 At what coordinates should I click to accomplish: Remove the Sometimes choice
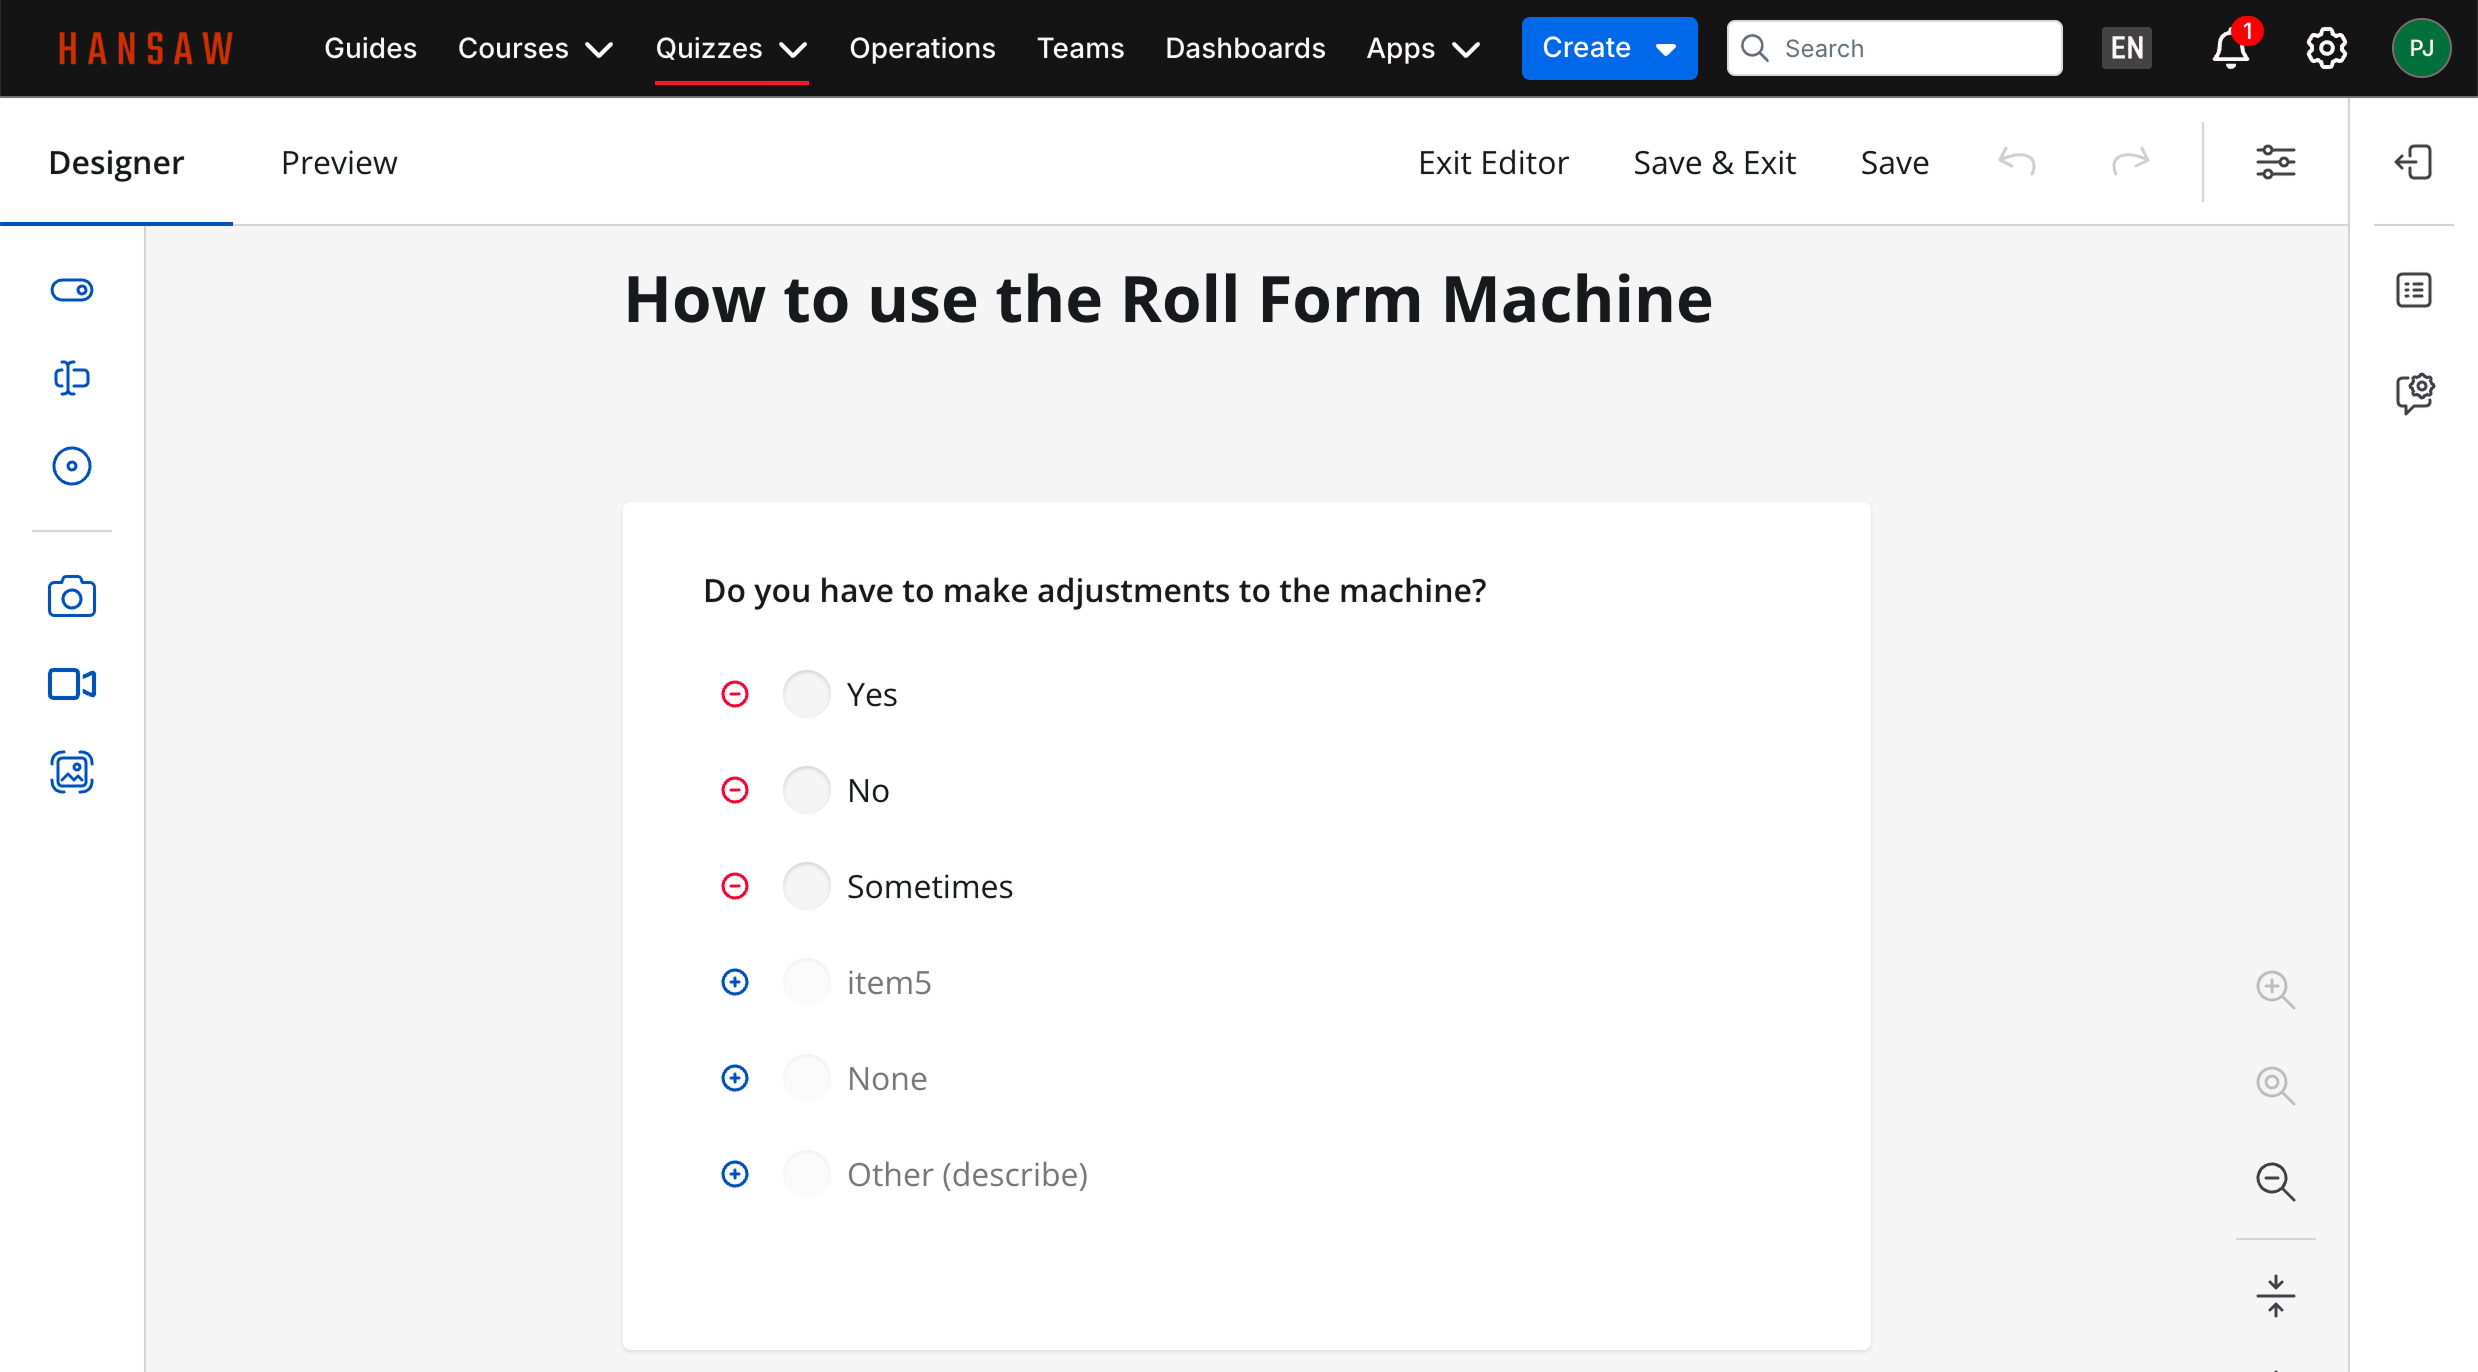[x=735, y=886]
